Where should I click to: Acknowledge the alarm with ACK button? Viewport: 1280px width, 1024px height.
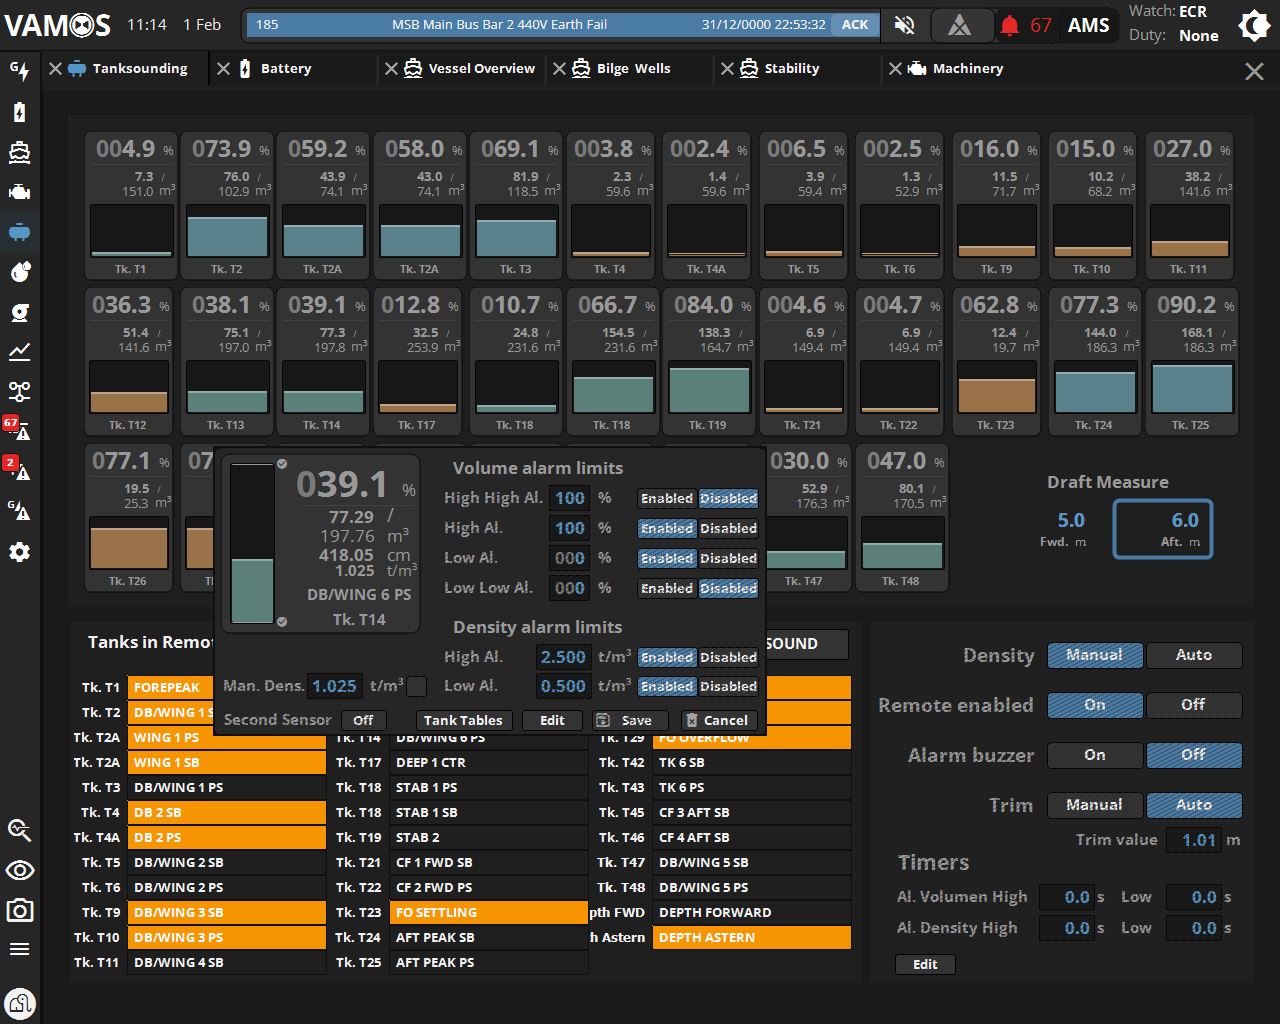point(855,25)
